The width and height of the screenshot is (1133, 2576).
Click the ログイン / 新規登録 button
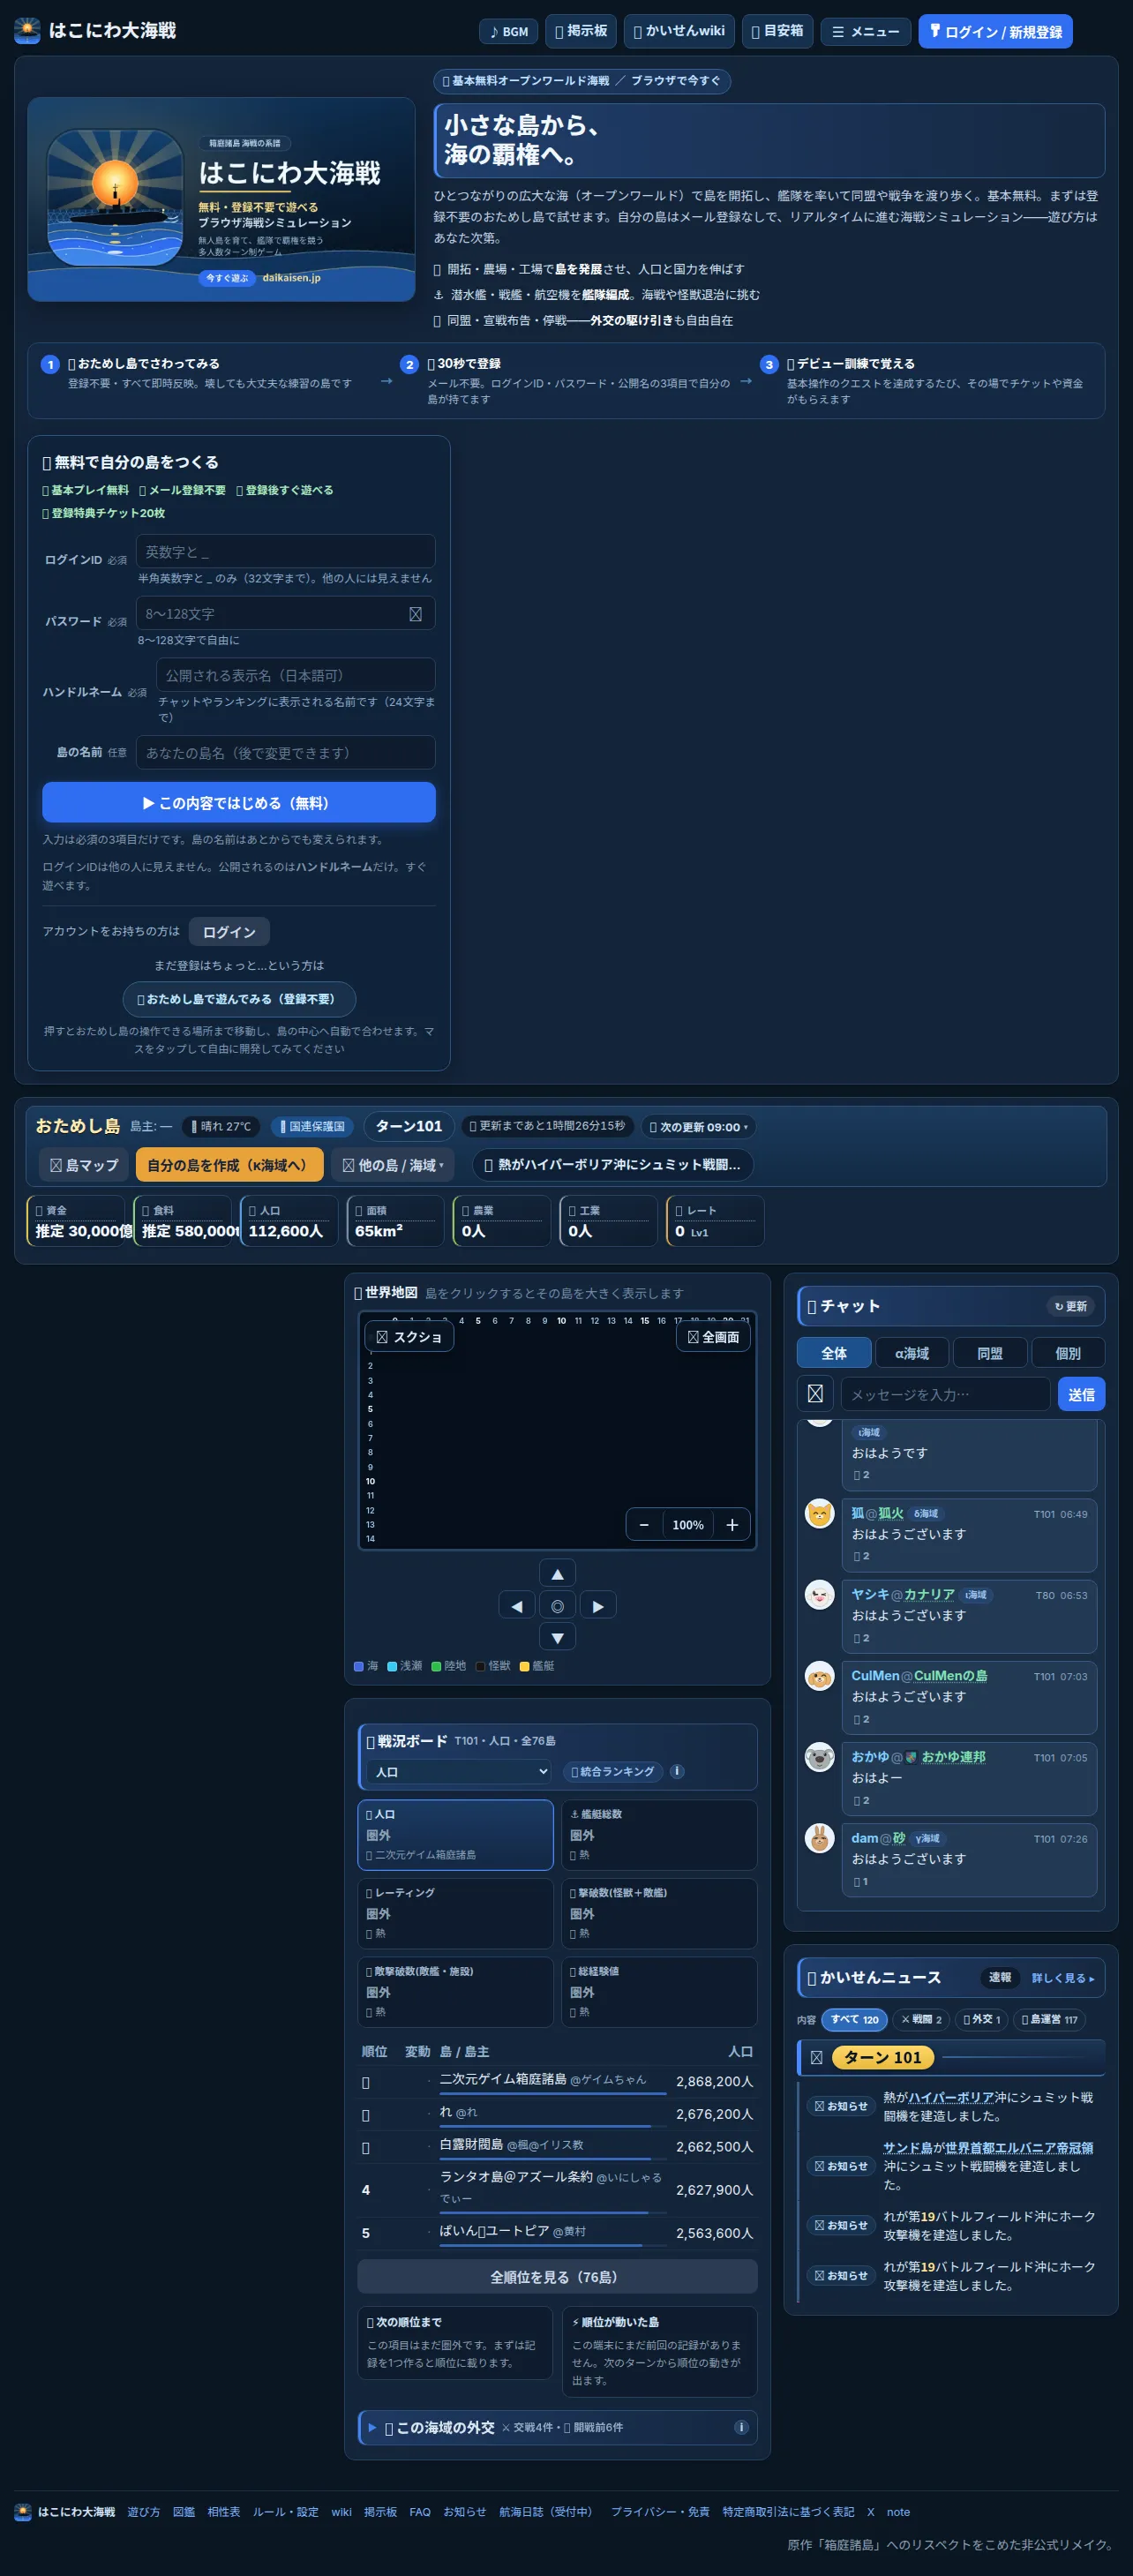[x=995, y=32]
